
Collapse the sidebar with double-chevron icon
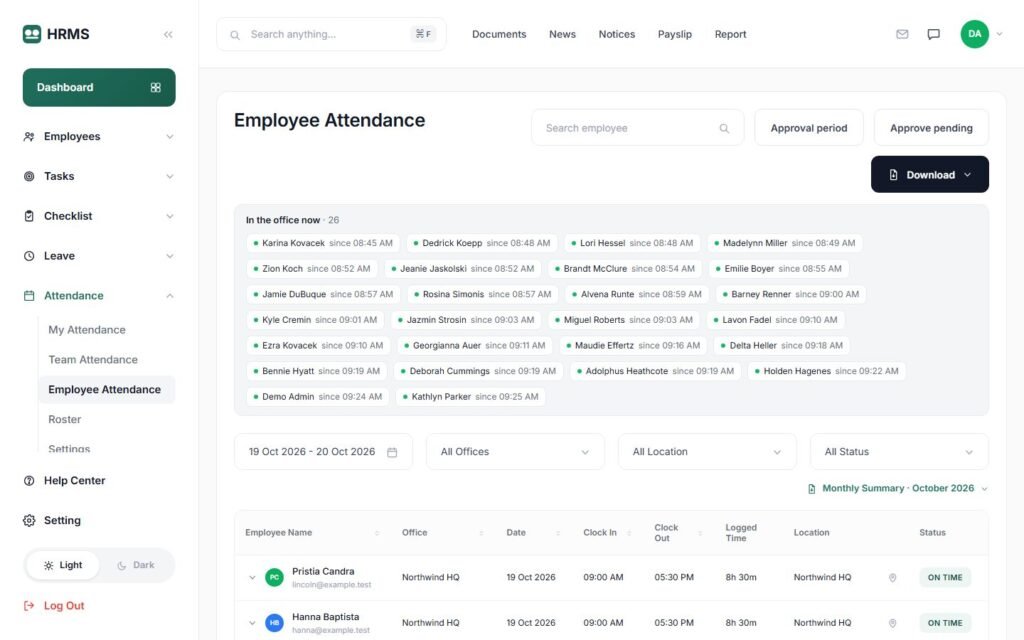pos(168,35)
